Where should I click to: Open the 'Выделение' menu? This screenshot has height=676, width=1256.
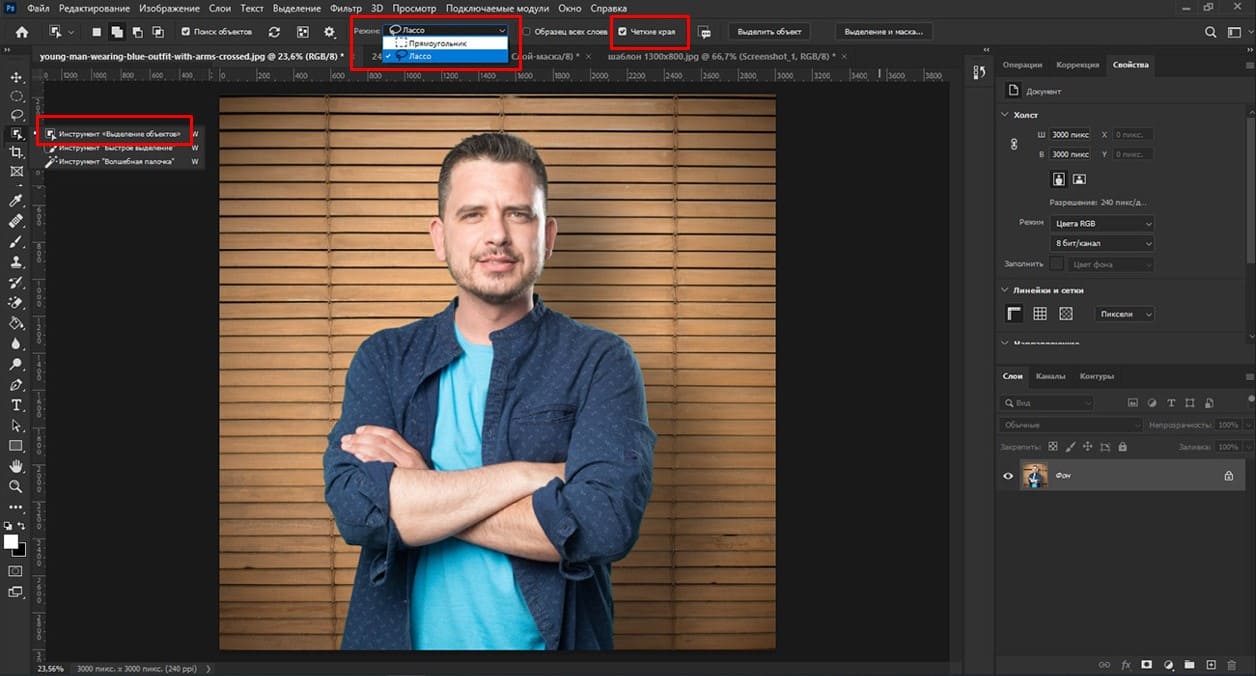point(297,8)
